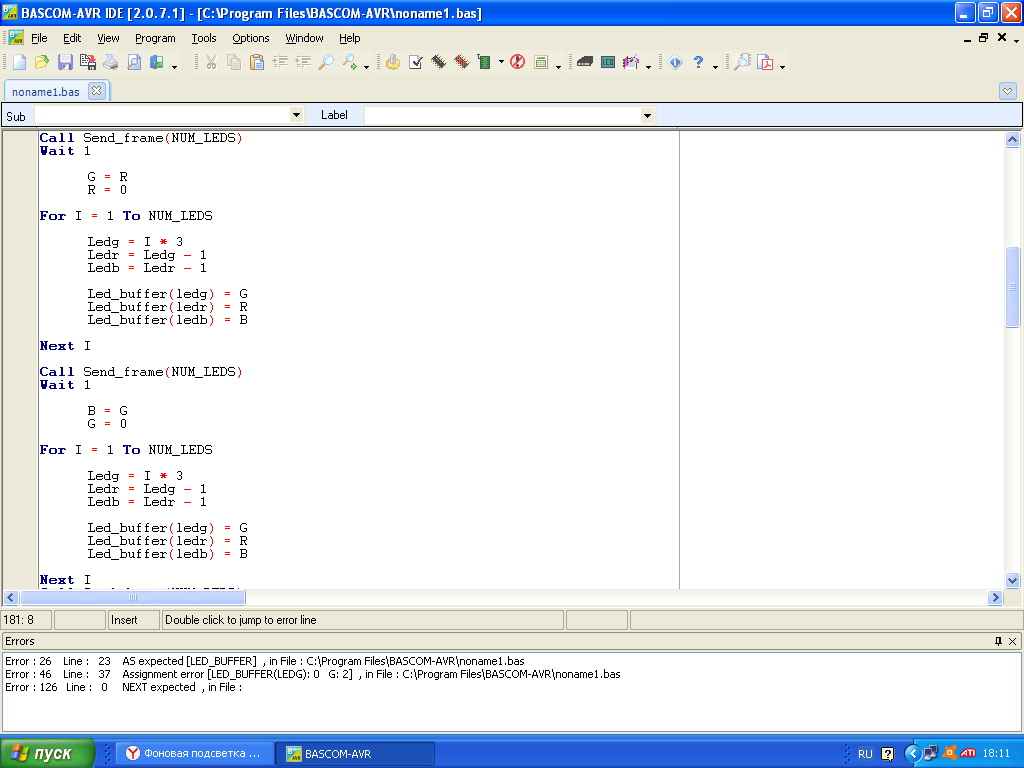Open the tab list dropdown arrow
Image resolution: width=1024 pixels, height=768 pixels.
1007,91
